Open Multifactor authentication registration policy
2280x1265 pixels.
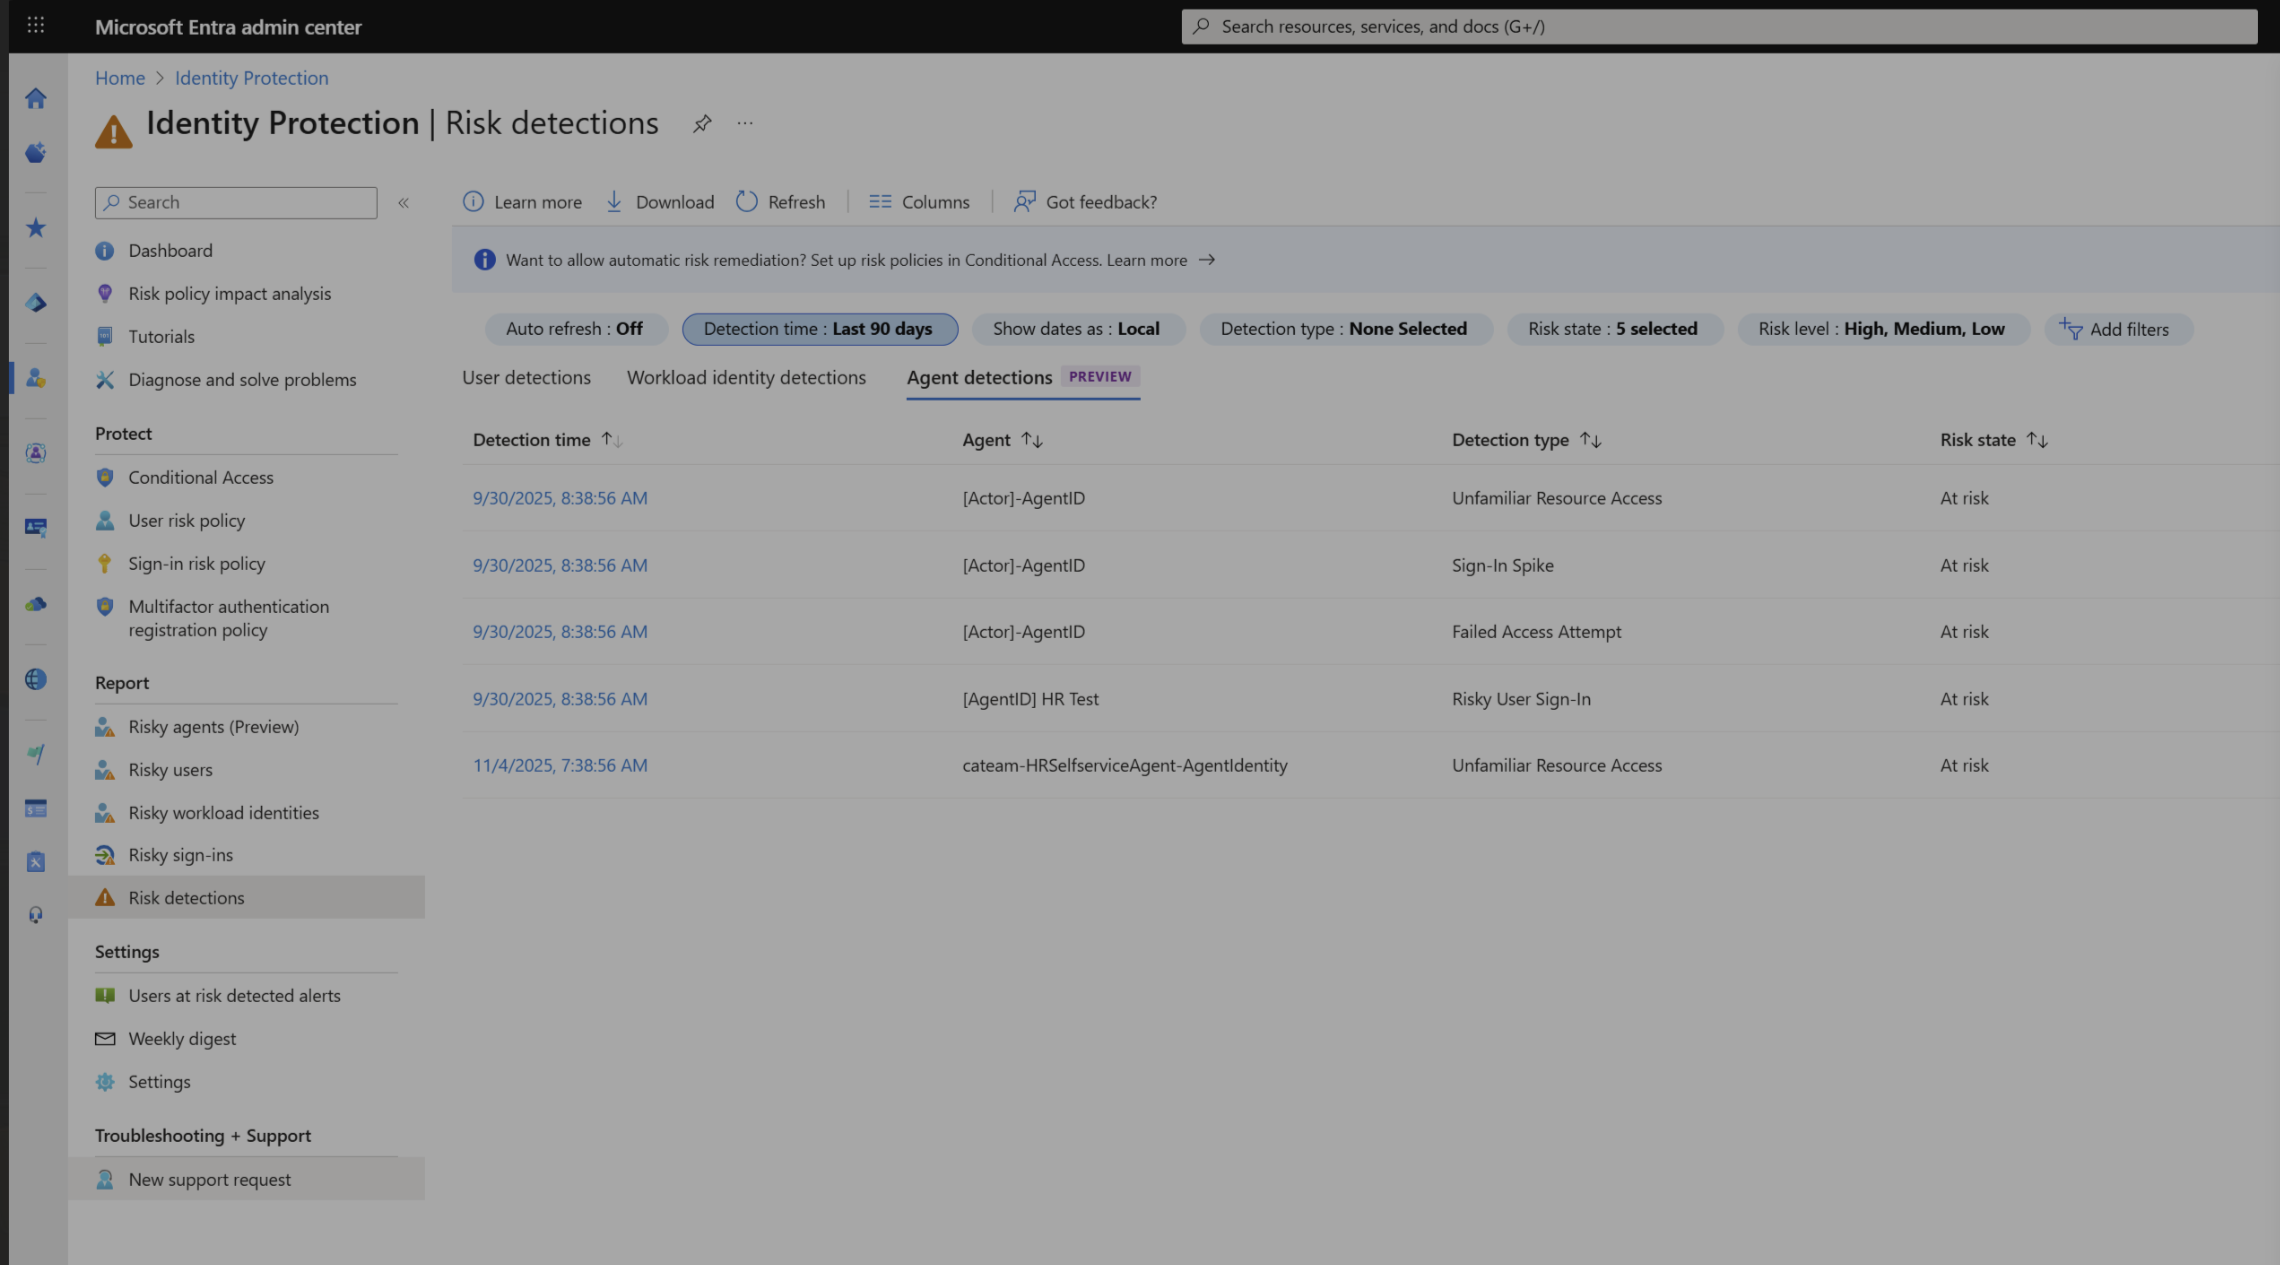[x=228, y=618]
